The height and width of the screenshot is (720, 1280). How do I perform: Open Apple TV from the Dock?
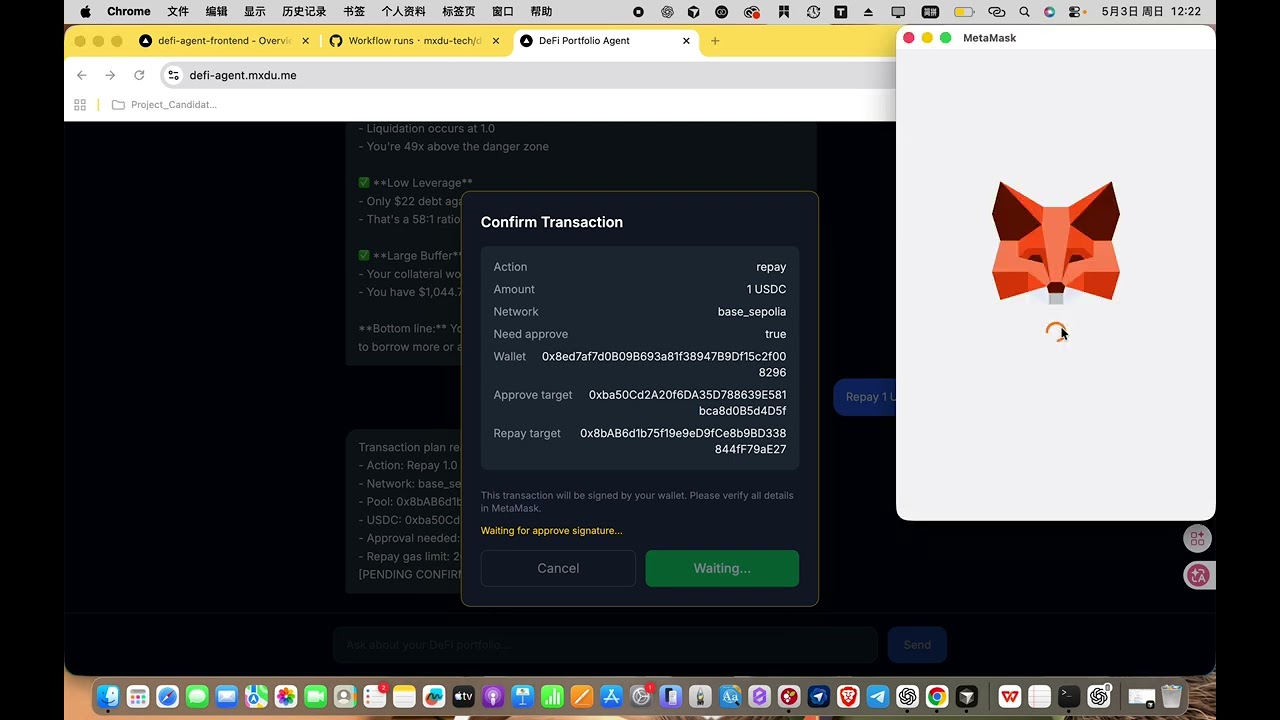tap(463, 697)
